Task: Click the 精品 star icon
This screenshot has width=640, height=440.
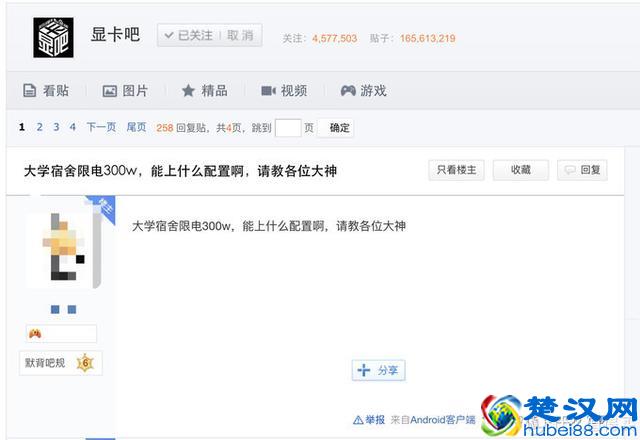Action: click(188, 91)
